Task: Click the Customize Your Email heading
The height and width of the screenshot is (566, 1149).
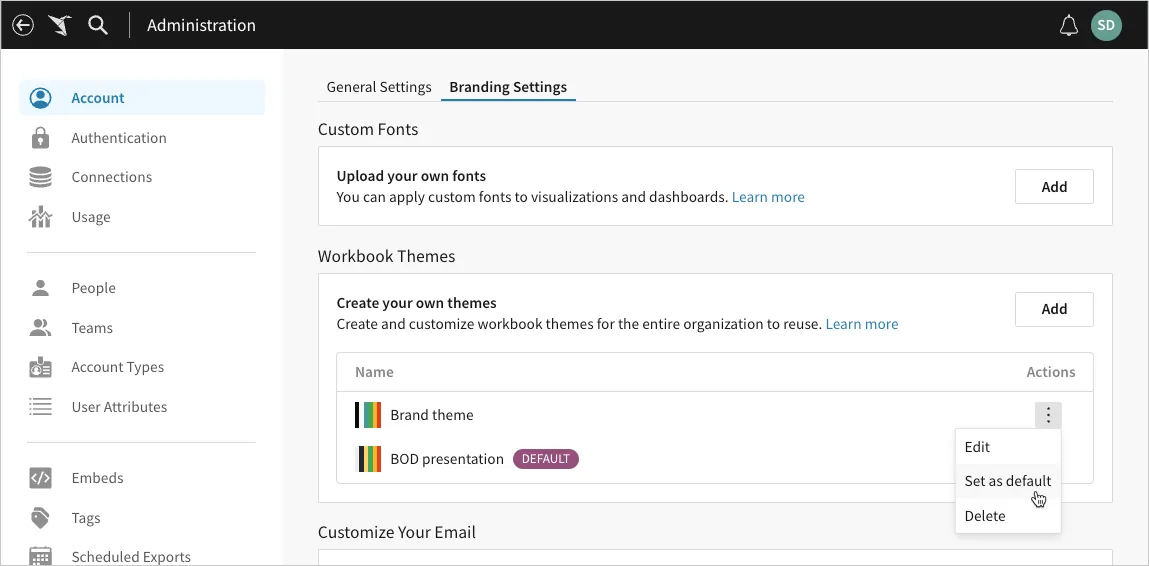Action: (396, 532)
